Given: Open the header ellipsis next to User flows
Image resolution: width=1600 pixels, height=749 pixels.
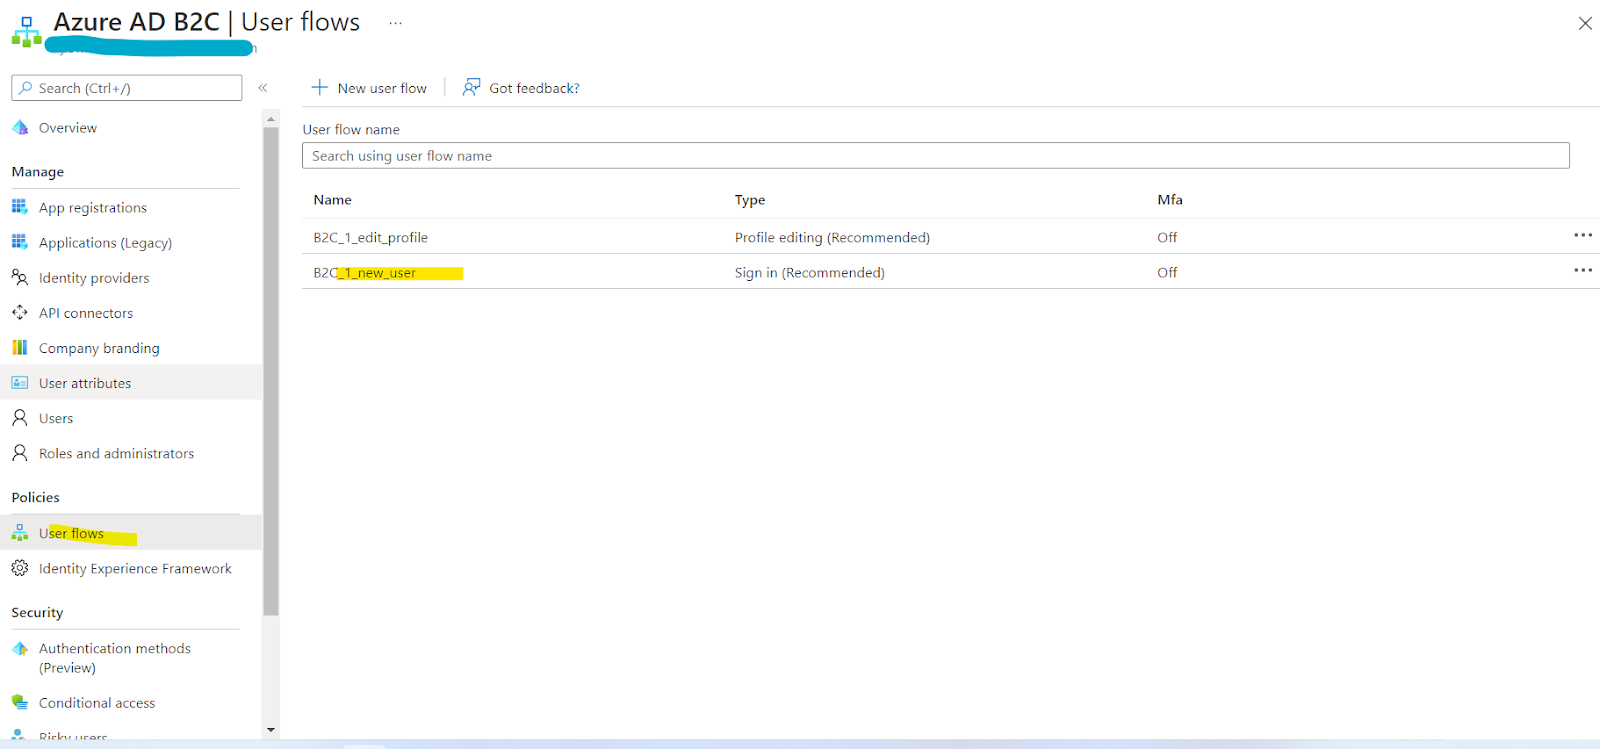Looking at the screenshot, I should point(396,23).
